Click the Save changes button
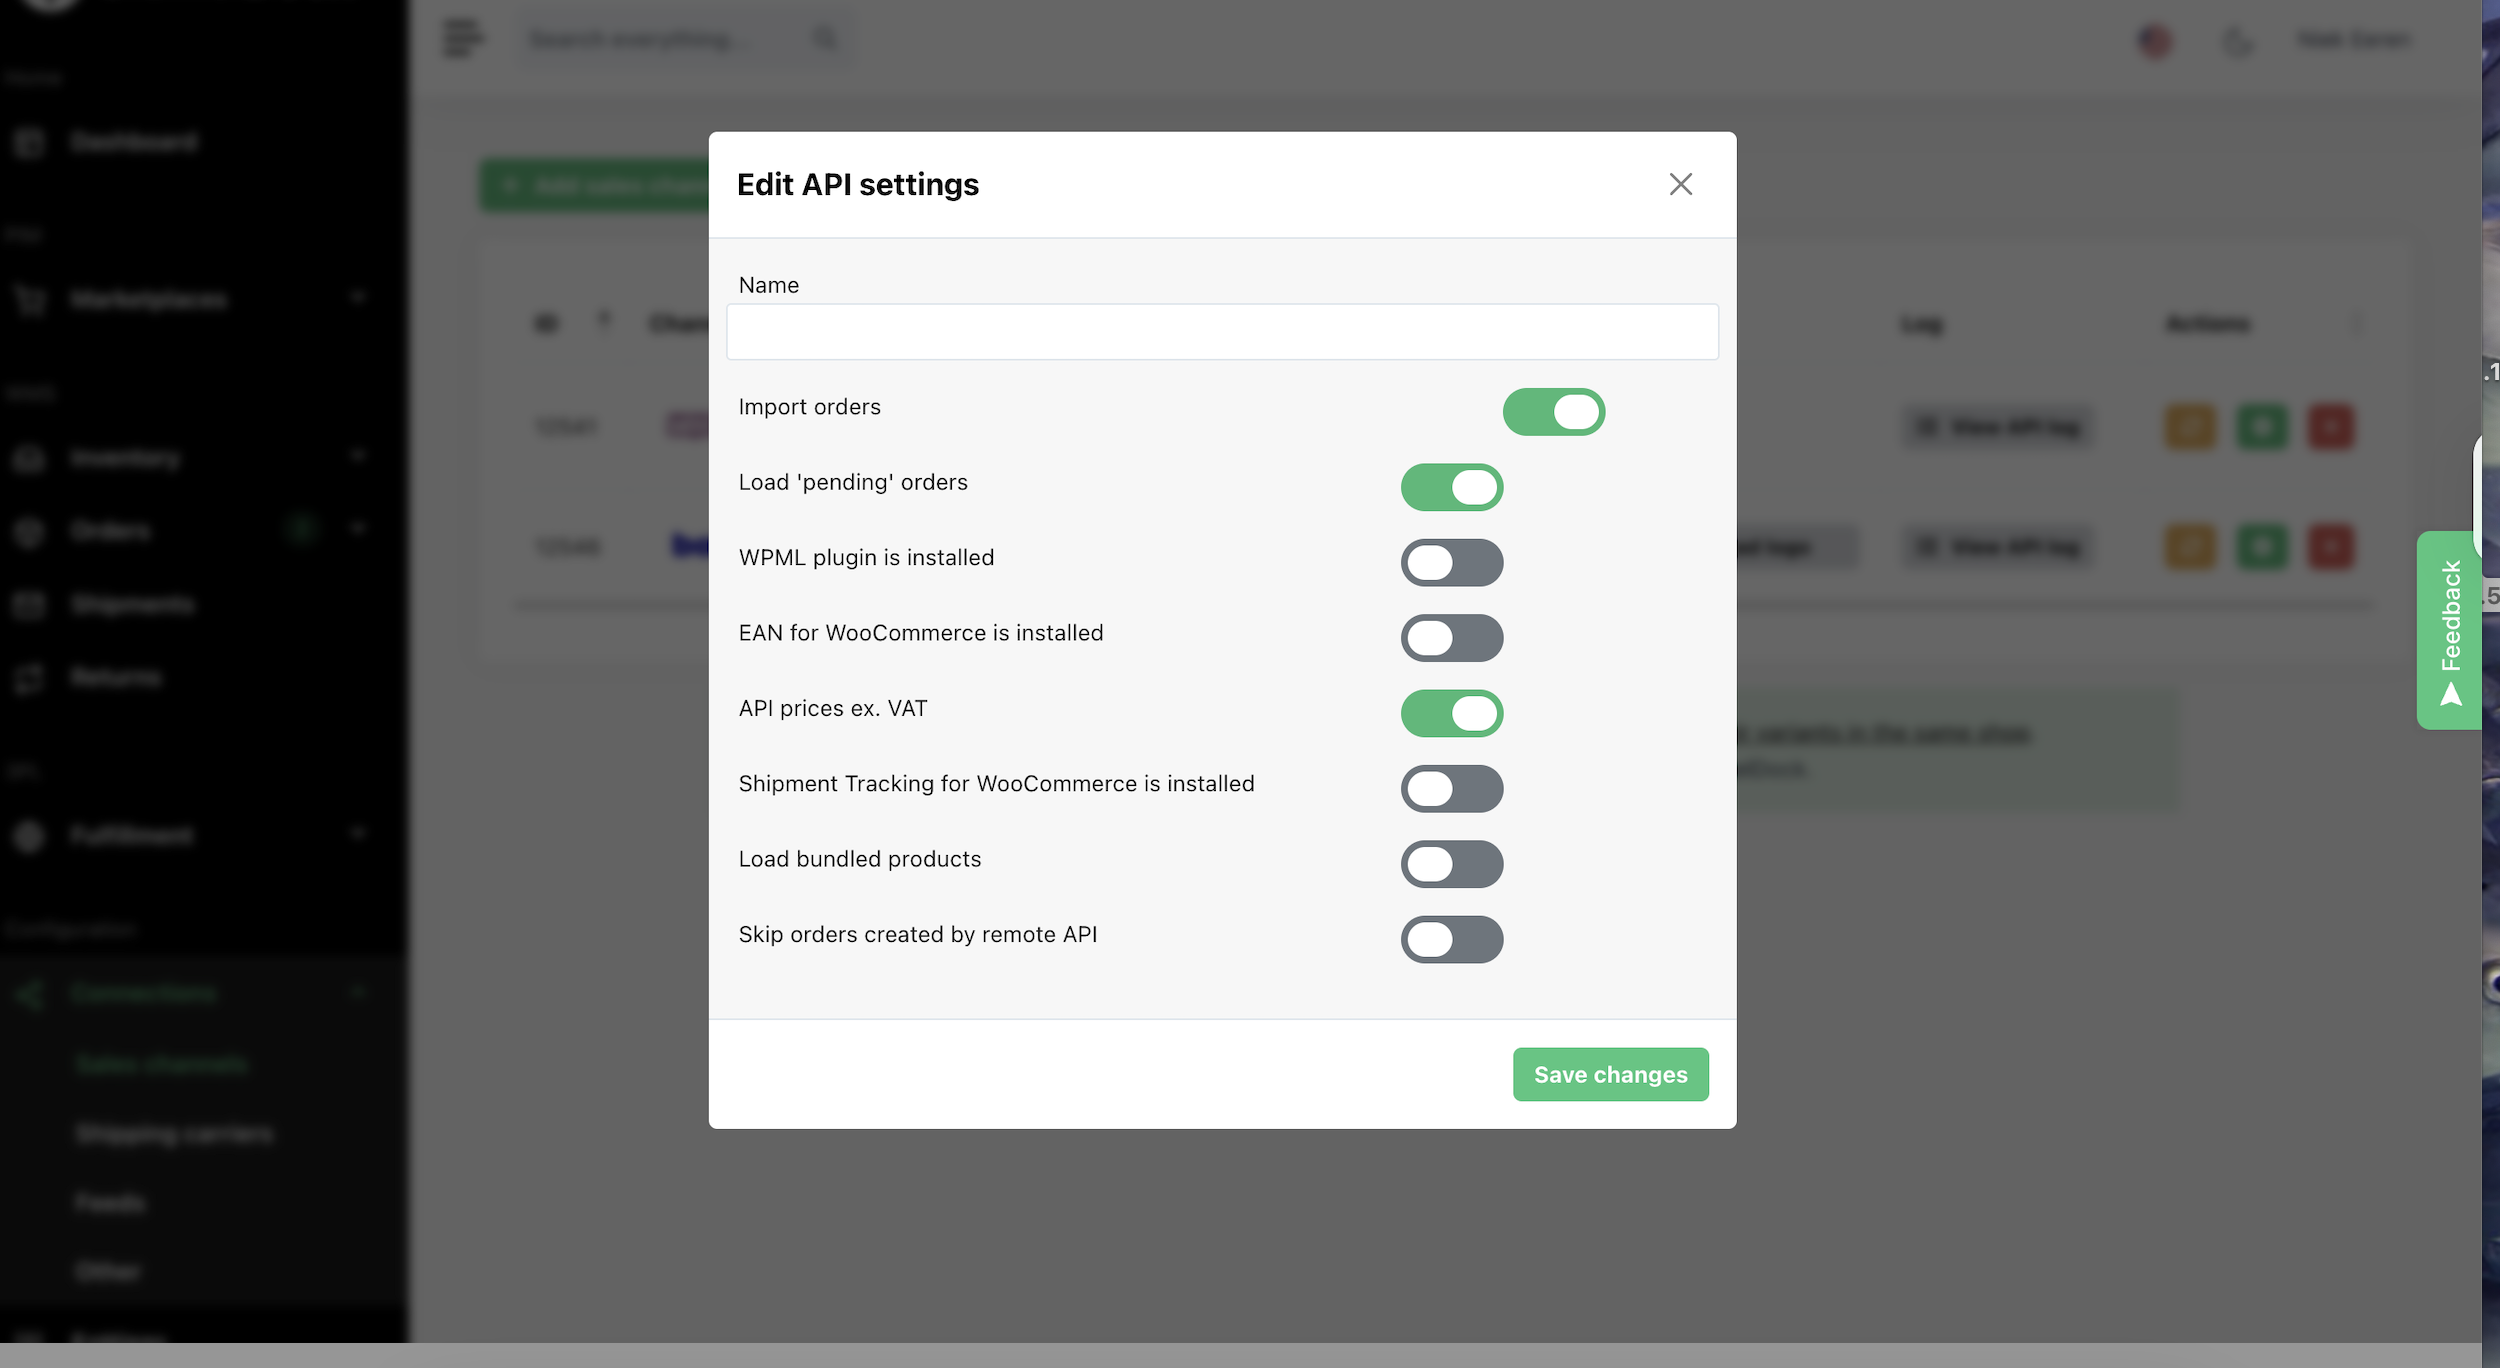The width and height of the screenshot is (2500, 1368). pos(1610,1074)
